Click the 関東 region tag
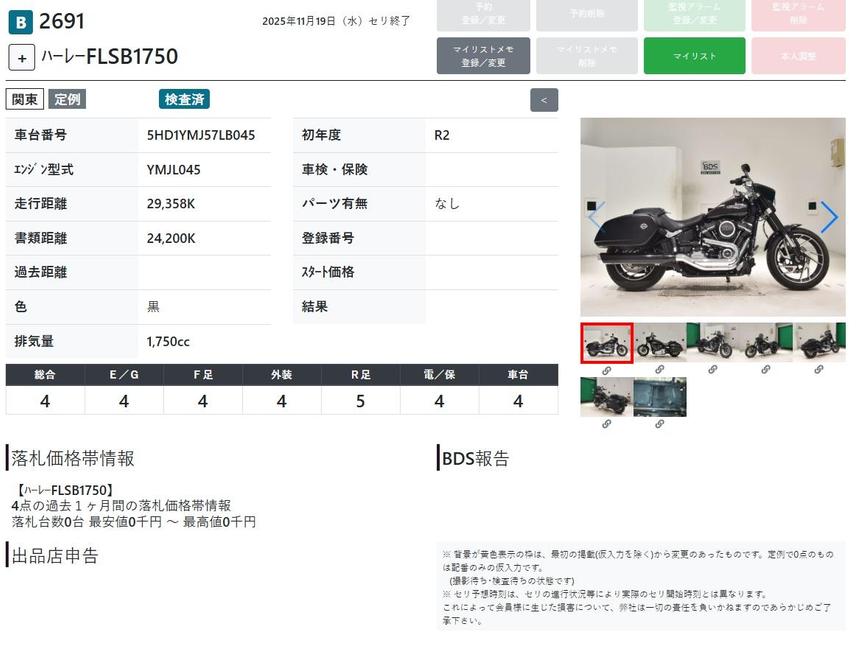This screenshot has height=665, width=860. tap(25, 99)
